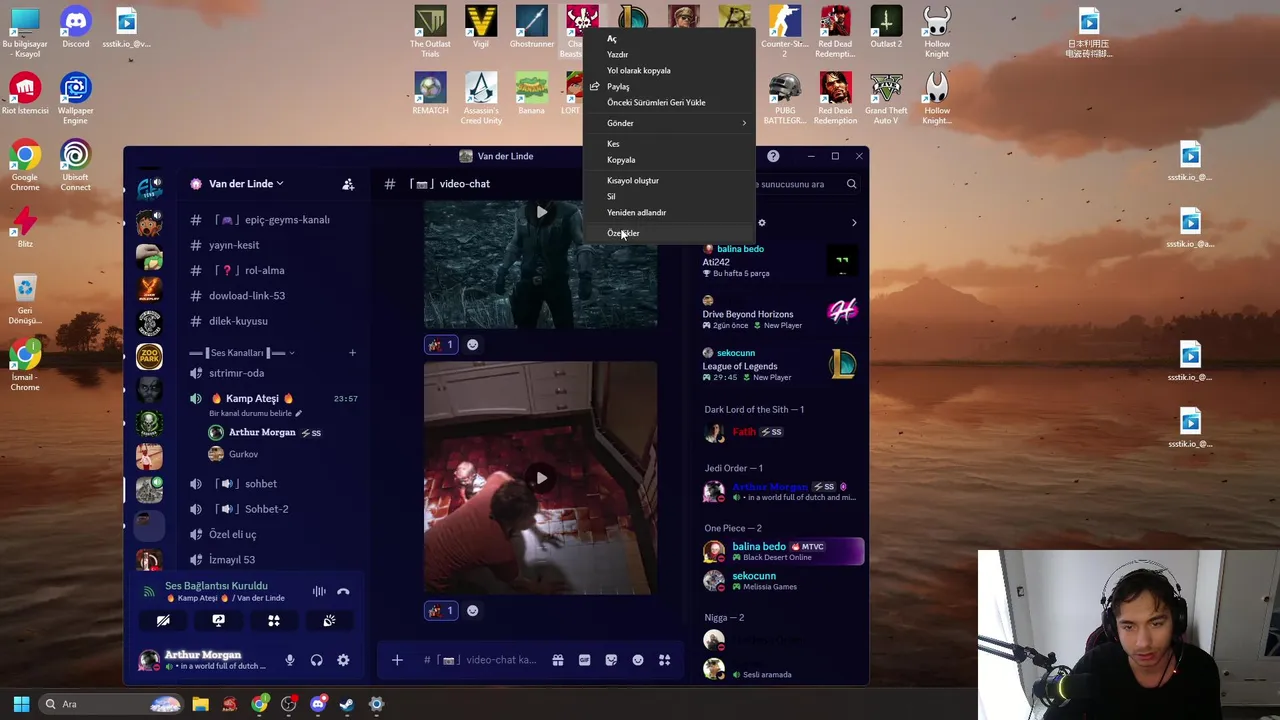
Task: Click the share screen button
Action: pyautogui.click(x=218, y=621)
